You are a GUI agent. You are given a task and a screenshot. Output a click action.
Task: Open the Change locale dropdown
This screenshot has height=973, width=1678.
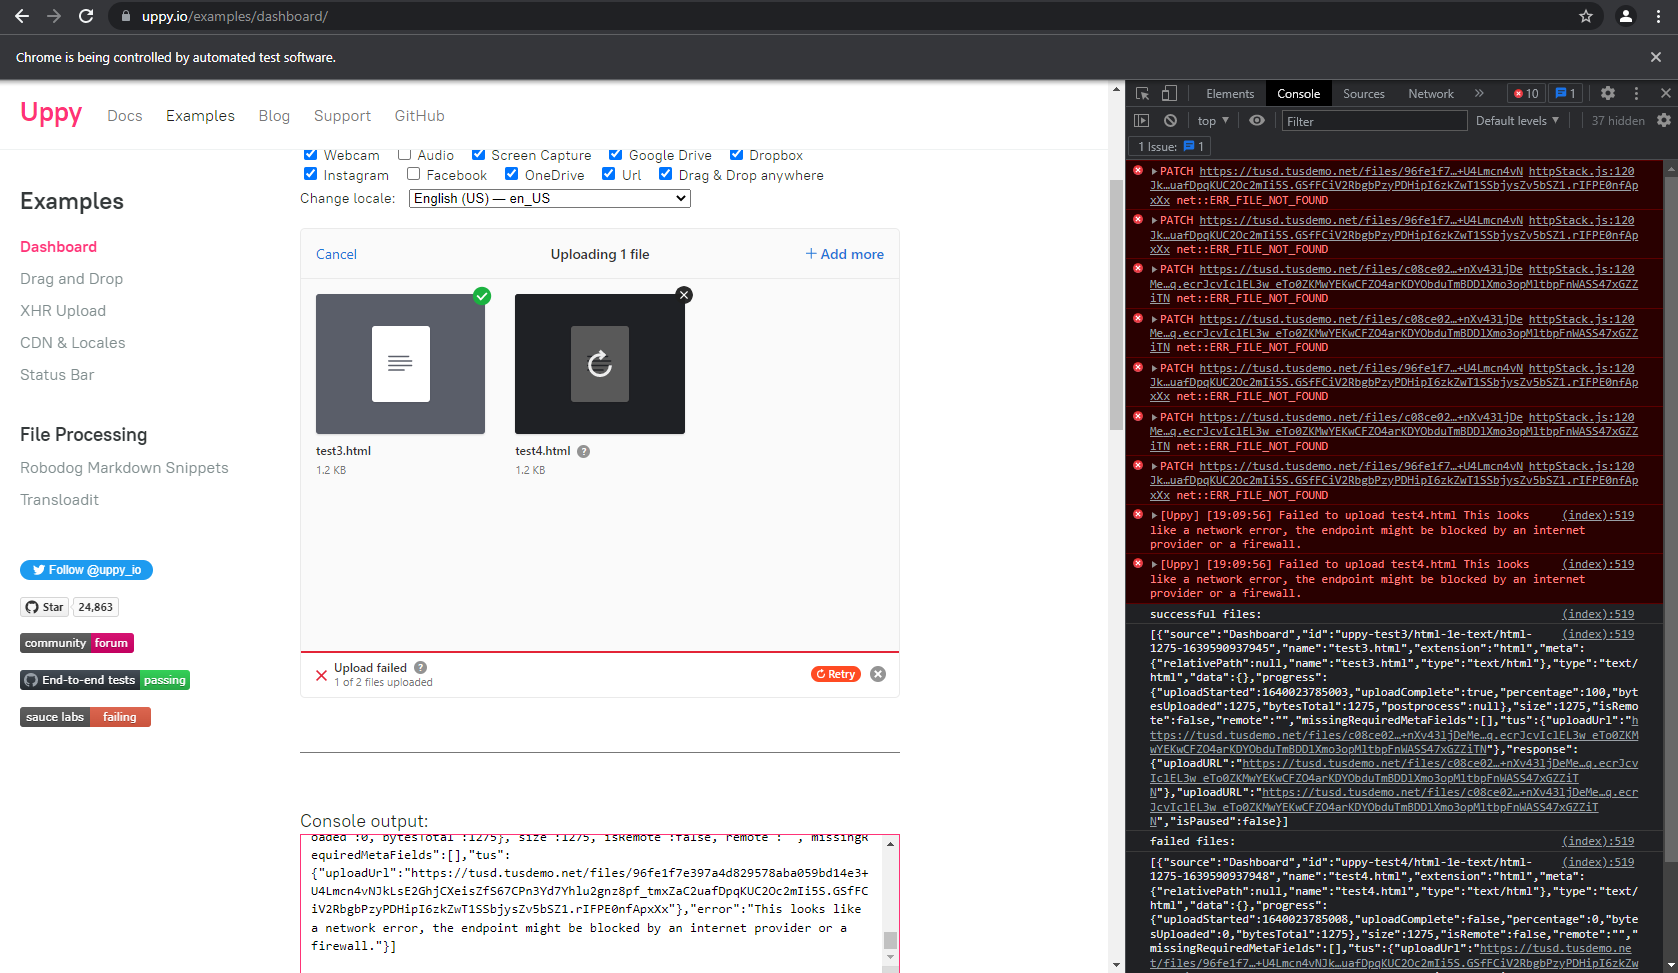pyautogui.click(x=549, y=198)
